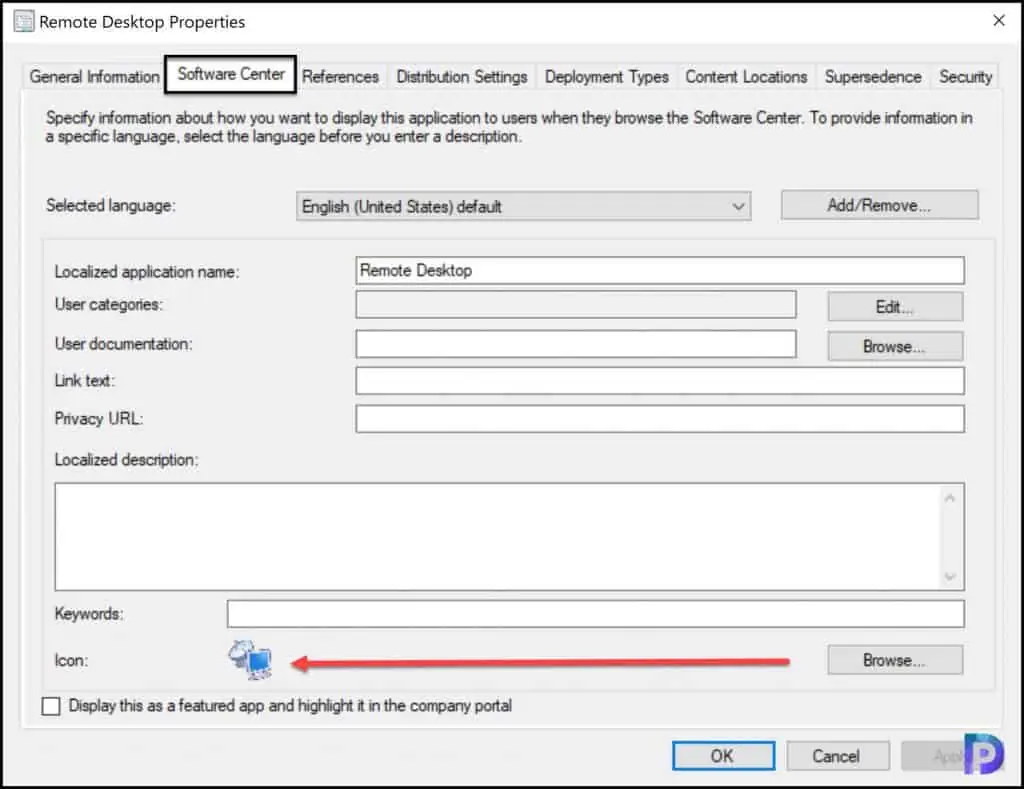This screenshot has width=1024, height=789.
Task: Click the Remote Desktop application icon preview
Action: 250,660
